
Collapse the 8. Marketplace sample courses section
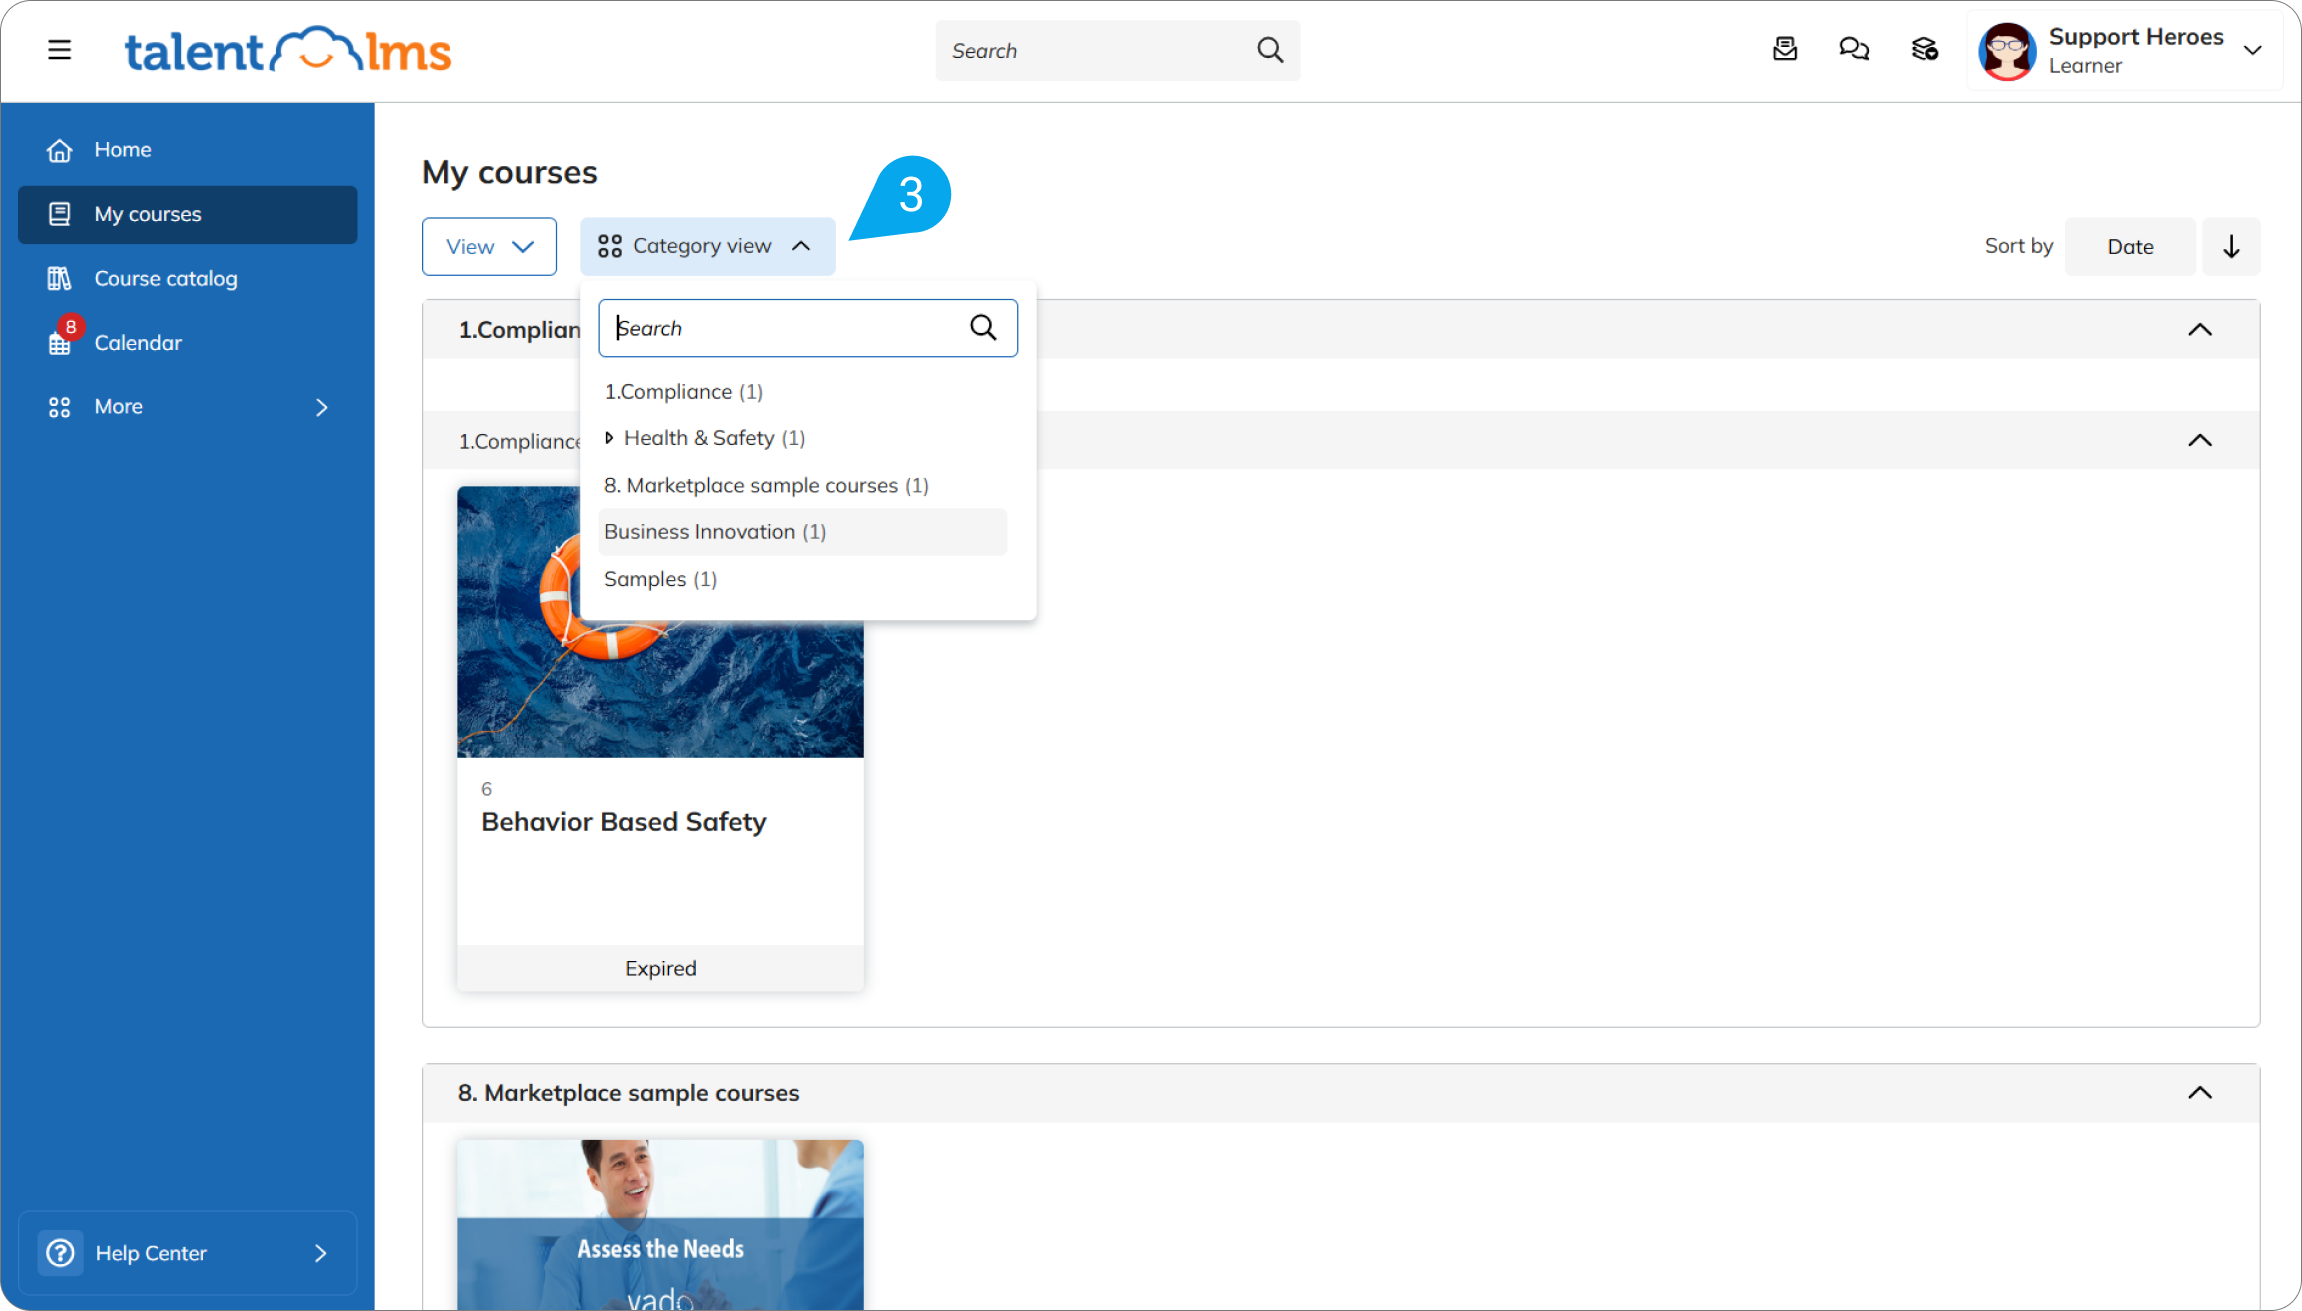point(2199,1092)
